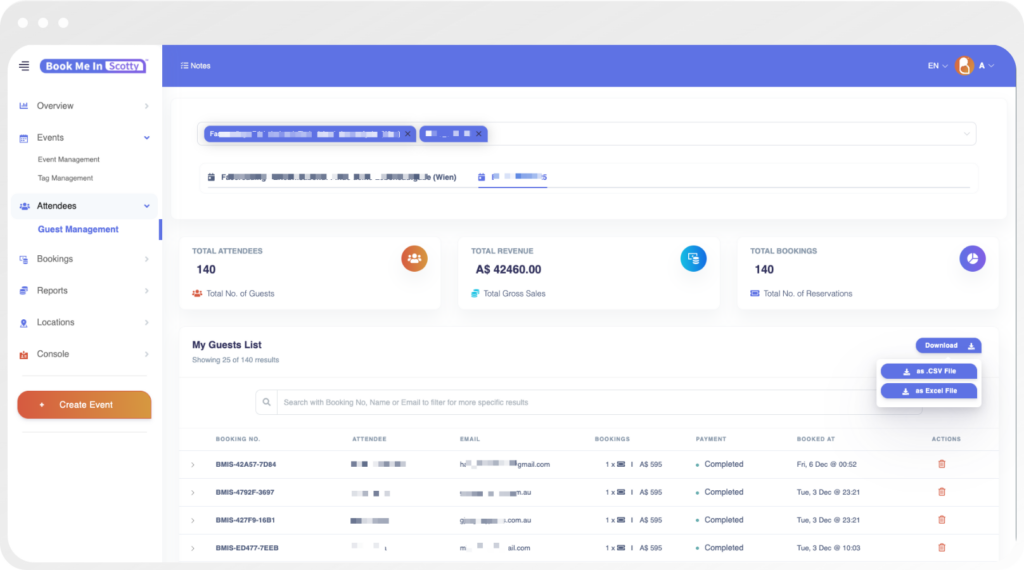Click the blue Total Revenue icon
This screenshot has width=1024, height=570.
tap(693, 258)
